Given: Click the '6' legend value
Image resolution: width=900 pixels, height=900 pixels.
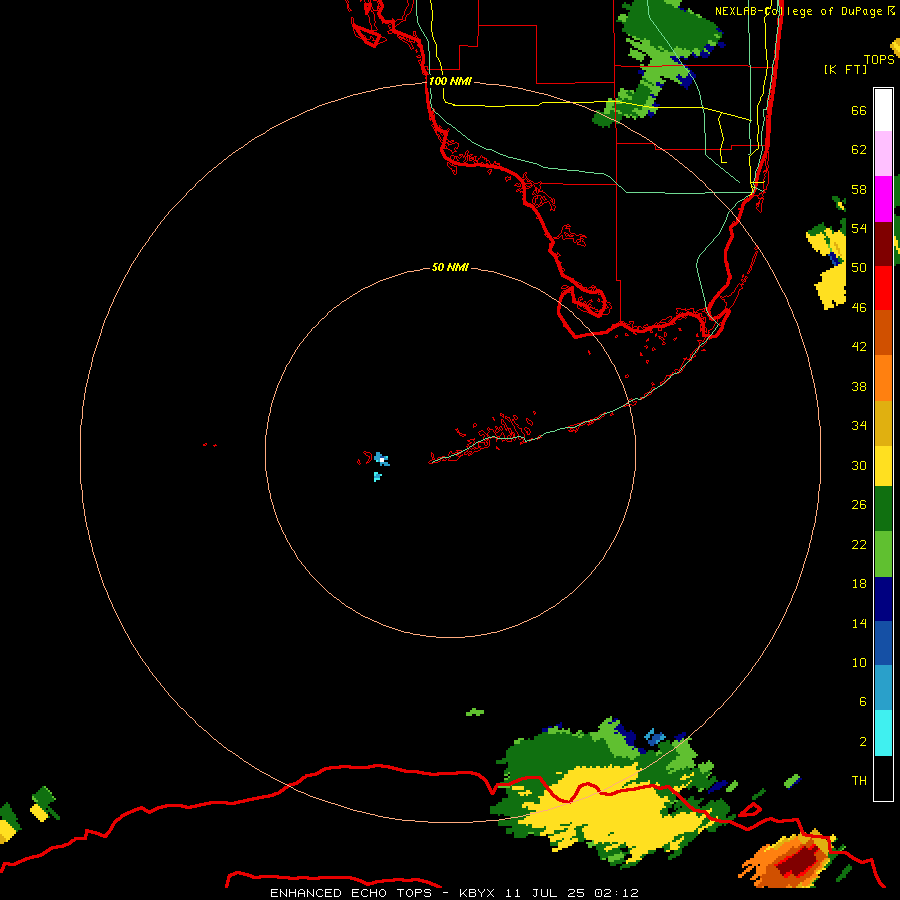Looking at the screenshot, I should pyautogui.click(x=862, y=701).
